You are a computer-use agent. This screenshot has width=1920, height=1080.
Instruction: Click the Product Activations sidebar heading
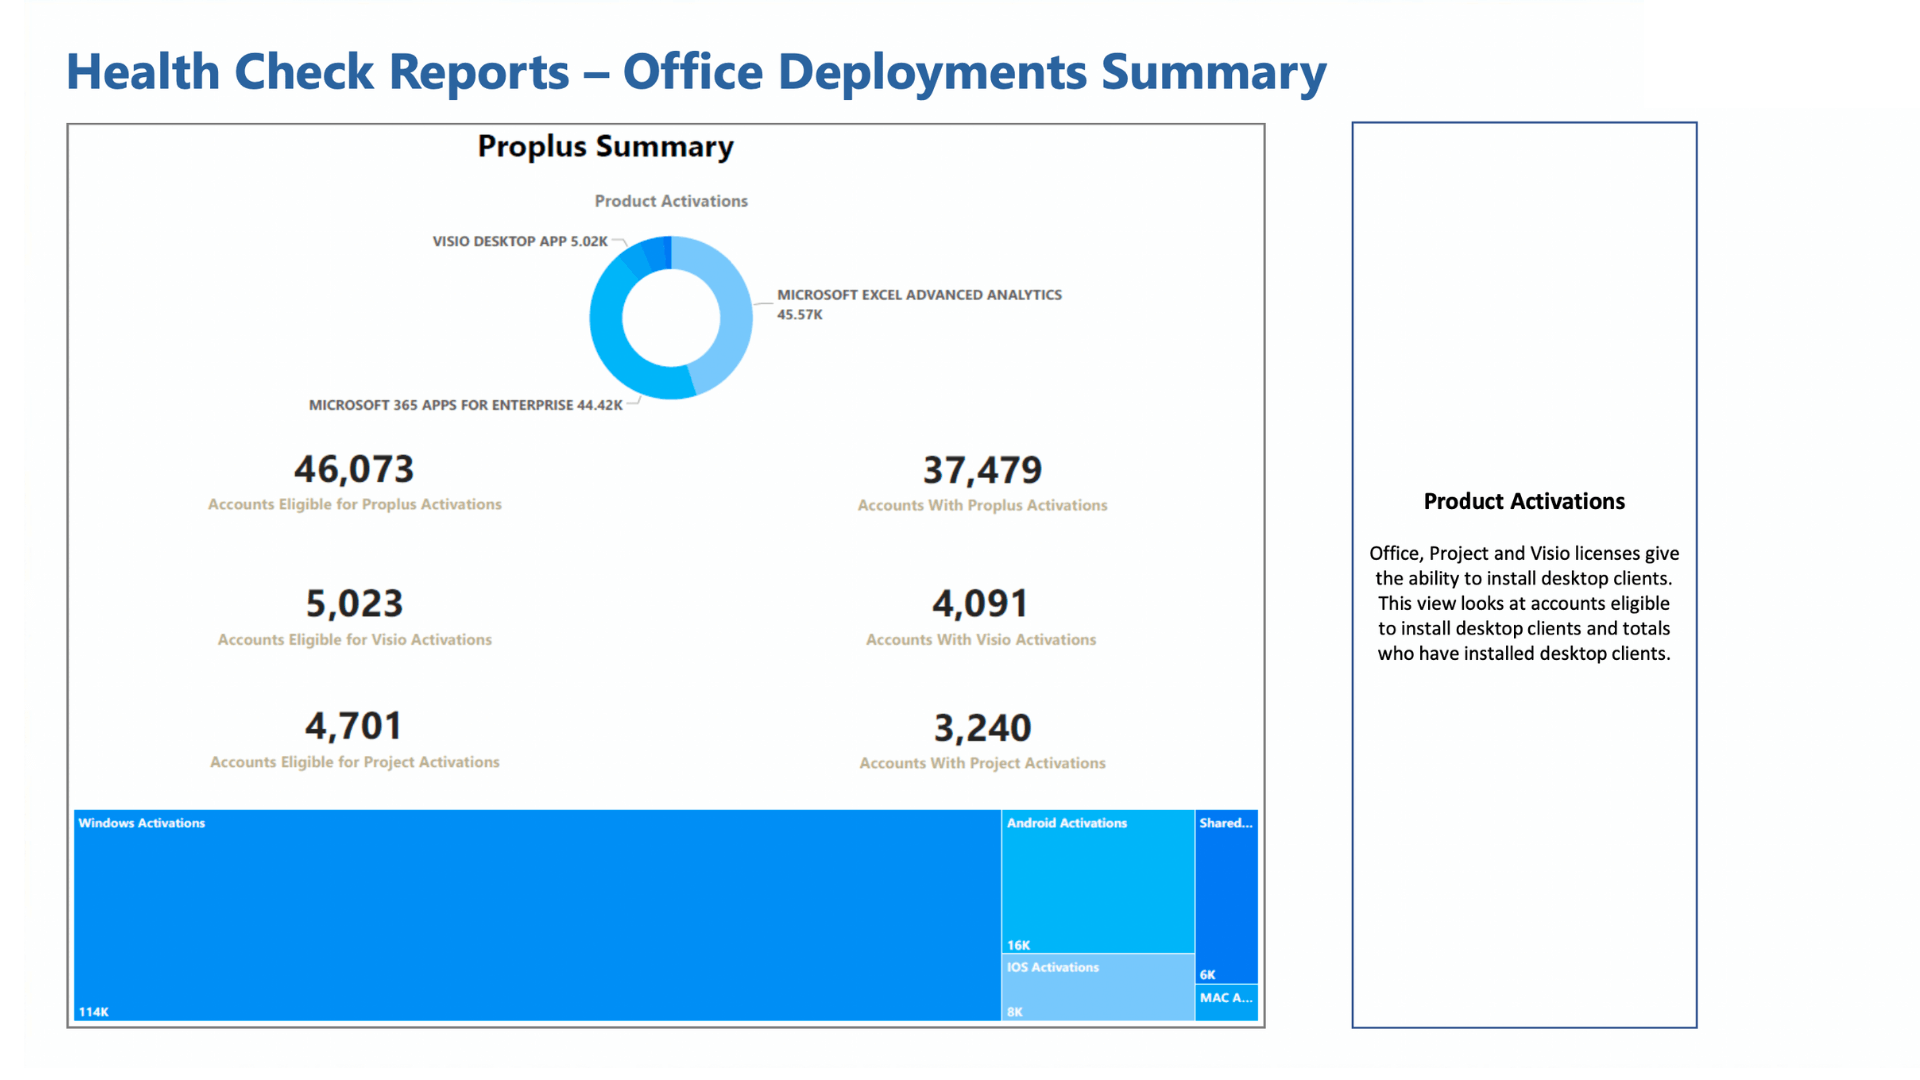pos(1524,501)
